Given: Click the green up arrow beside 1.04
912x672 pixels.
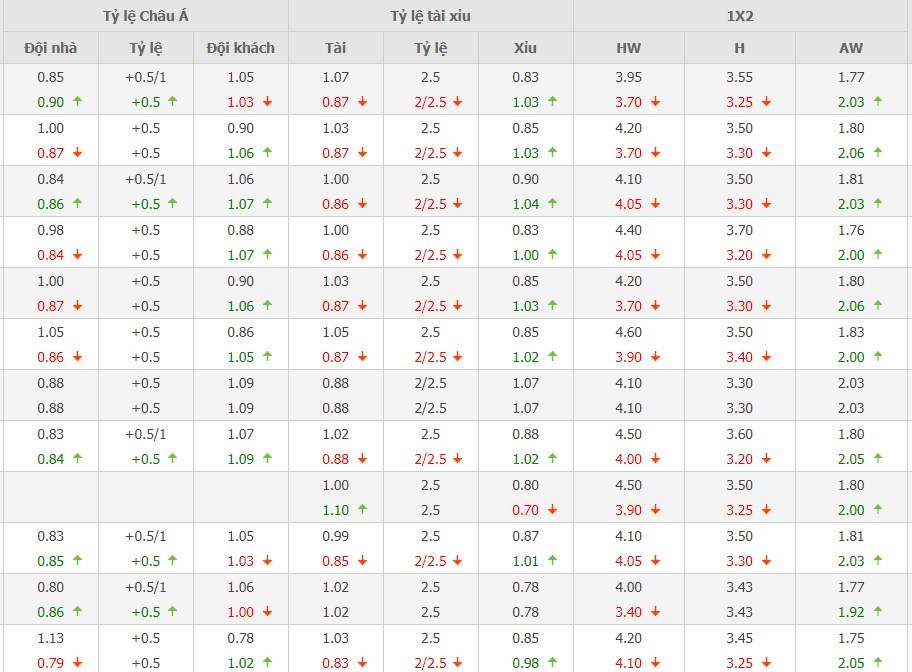Looking at the screenshot, I should [552, 203].
